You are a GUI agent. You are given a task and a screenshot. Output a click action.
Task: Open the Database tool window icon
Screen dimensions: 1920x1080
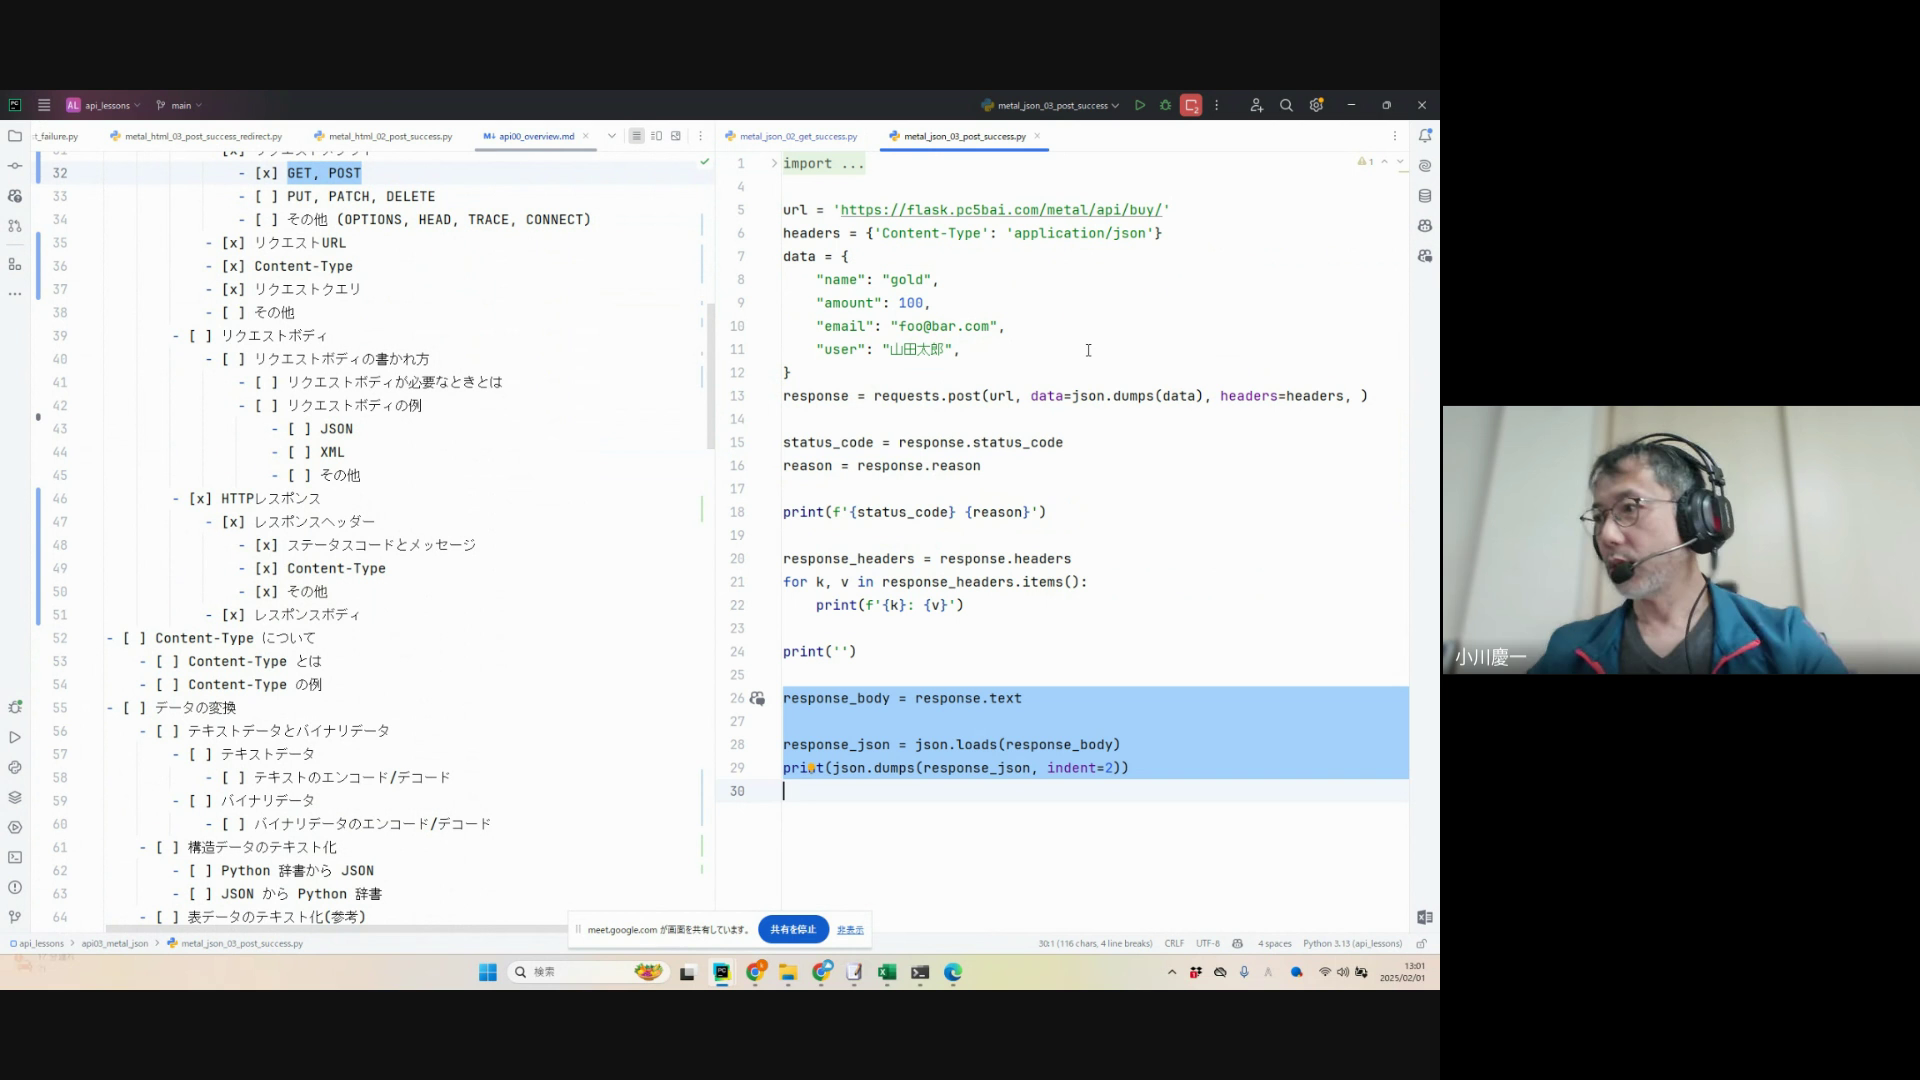click(x=1425, y=196)
